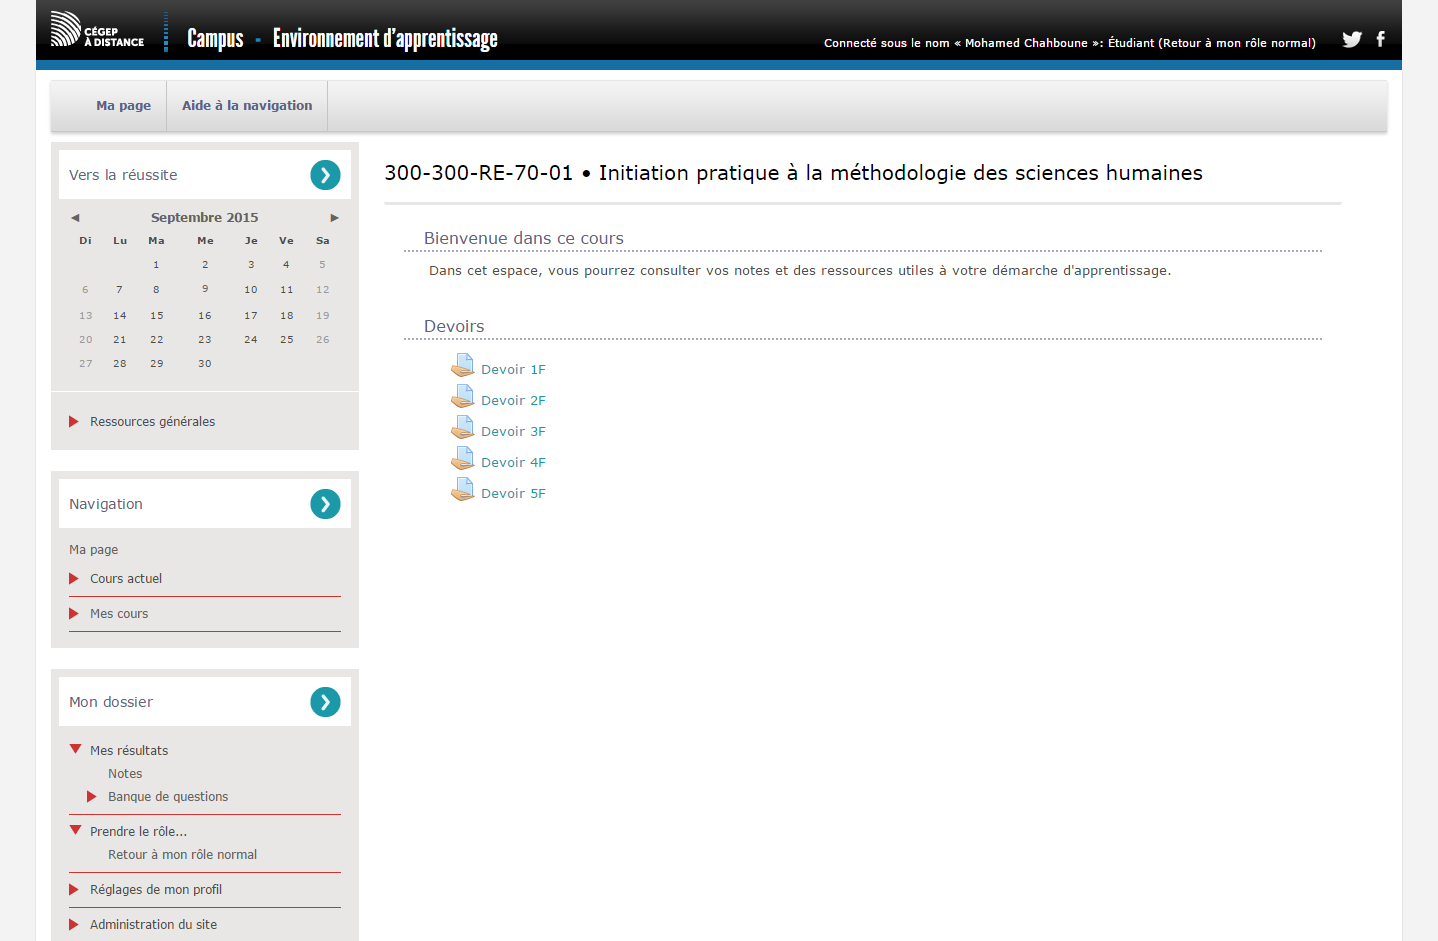
Task: Open the Devoir 5F link
Action: point(513,494)
